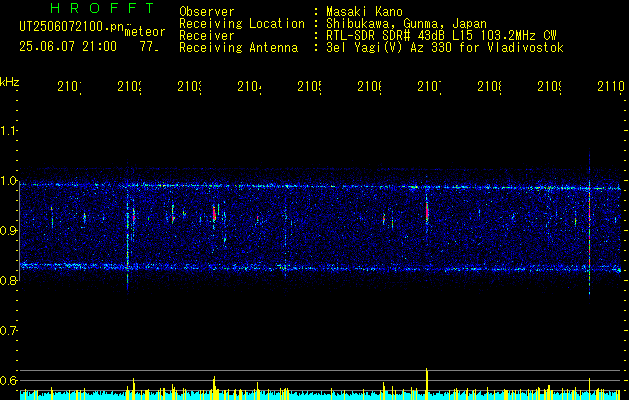Click the 2105 time axis marker
The image size is (629, 400).
tap(309, 87)
